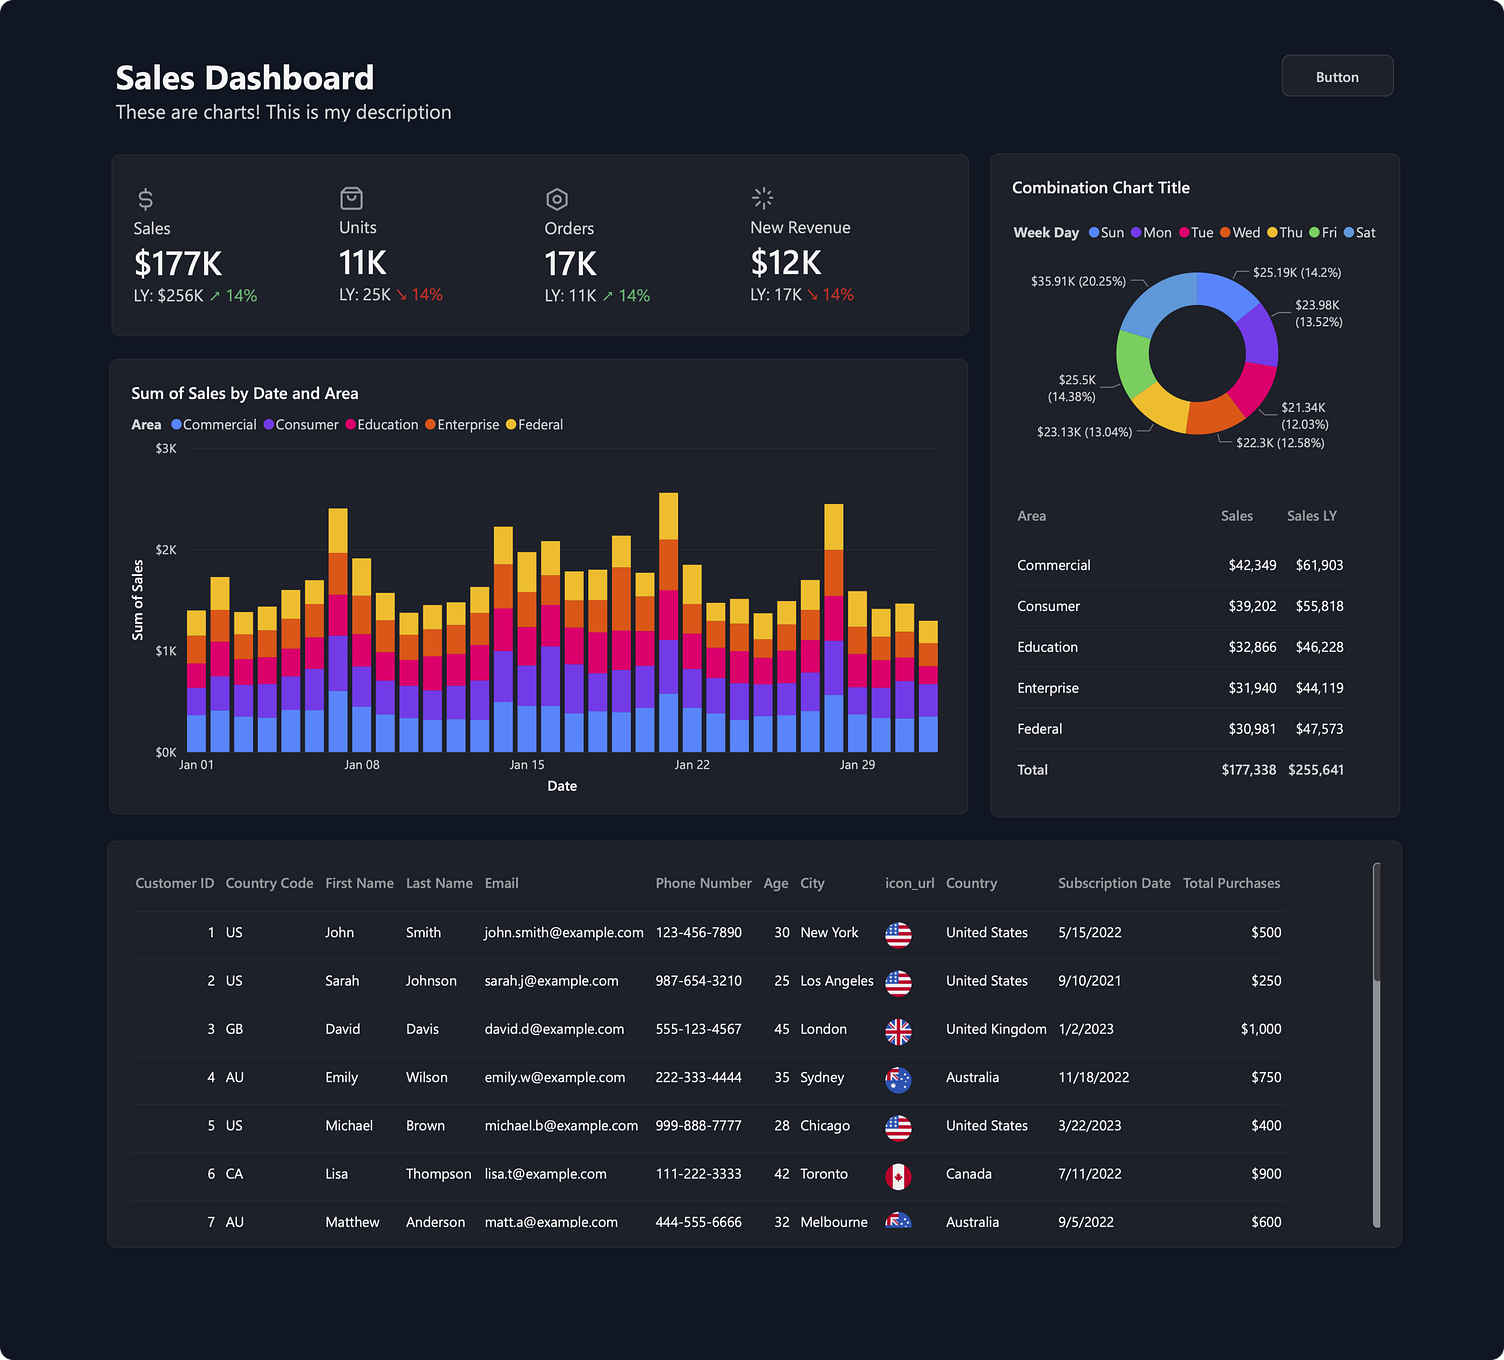The width and height of the screenshot is (1504, 1360).
Task: Click the US flag in Michael Brown's row
Action: point(898,1129)
